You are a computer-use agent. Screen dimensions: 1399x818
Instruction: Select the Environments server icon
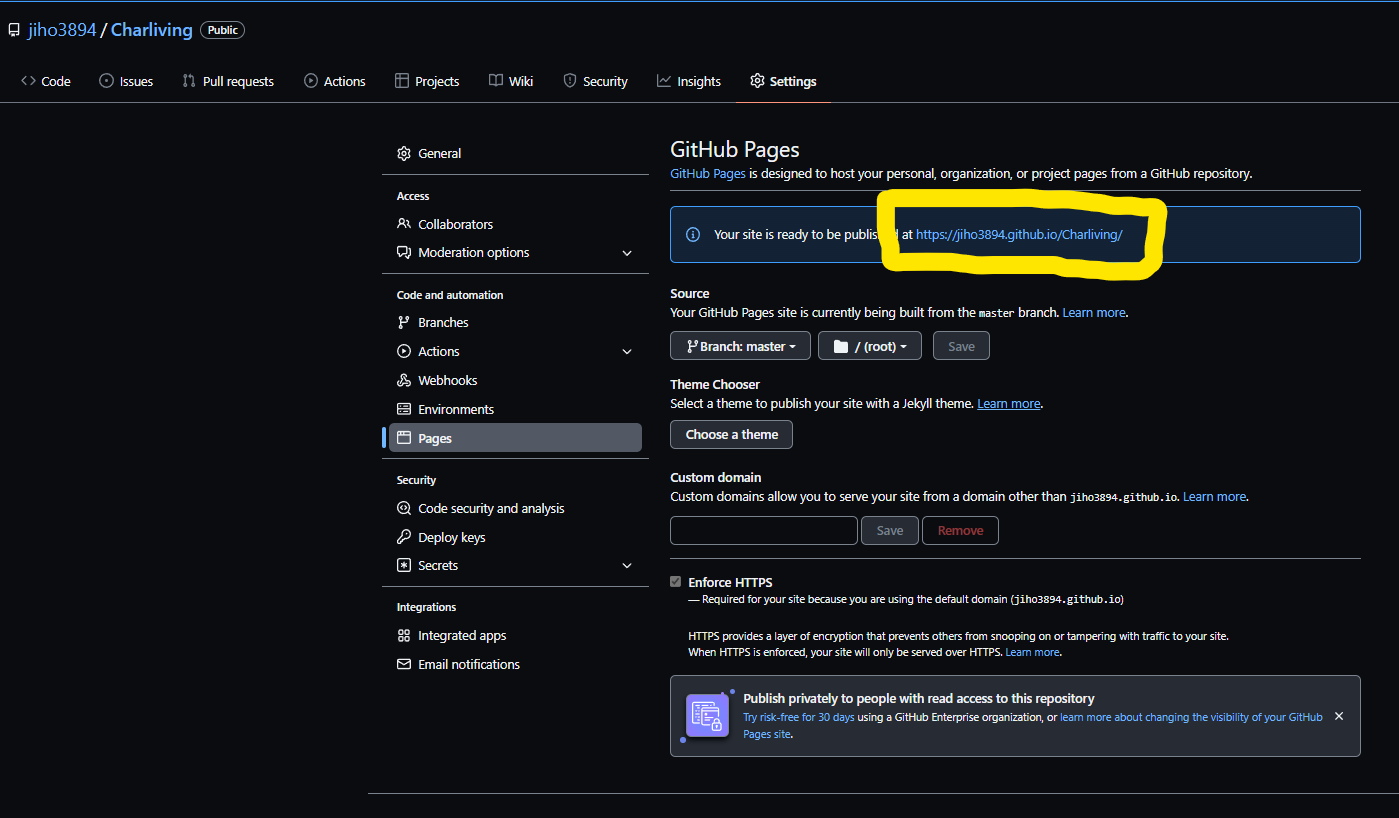point(404,409)
